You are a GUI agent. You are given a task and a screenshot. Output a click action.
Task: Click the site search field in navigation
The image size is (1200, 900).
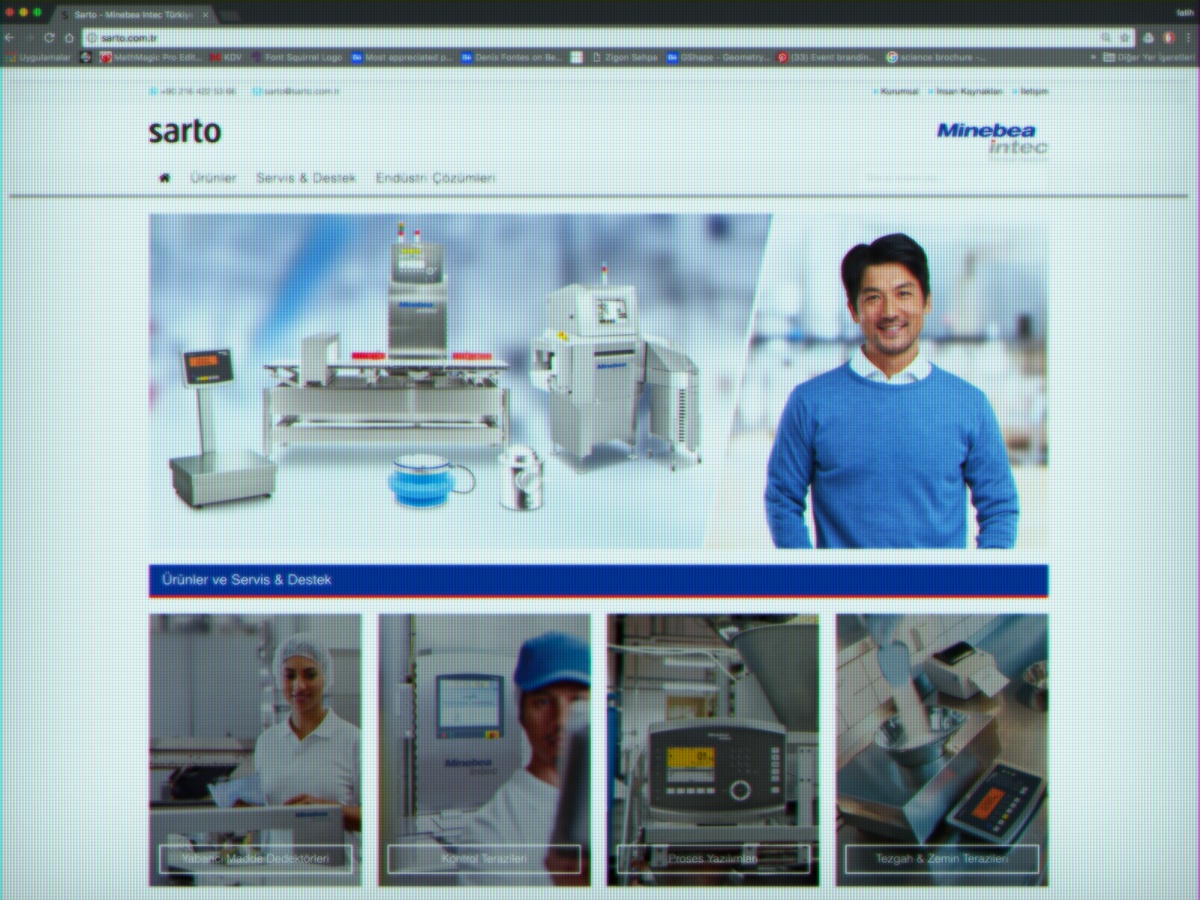coord(955,178)
